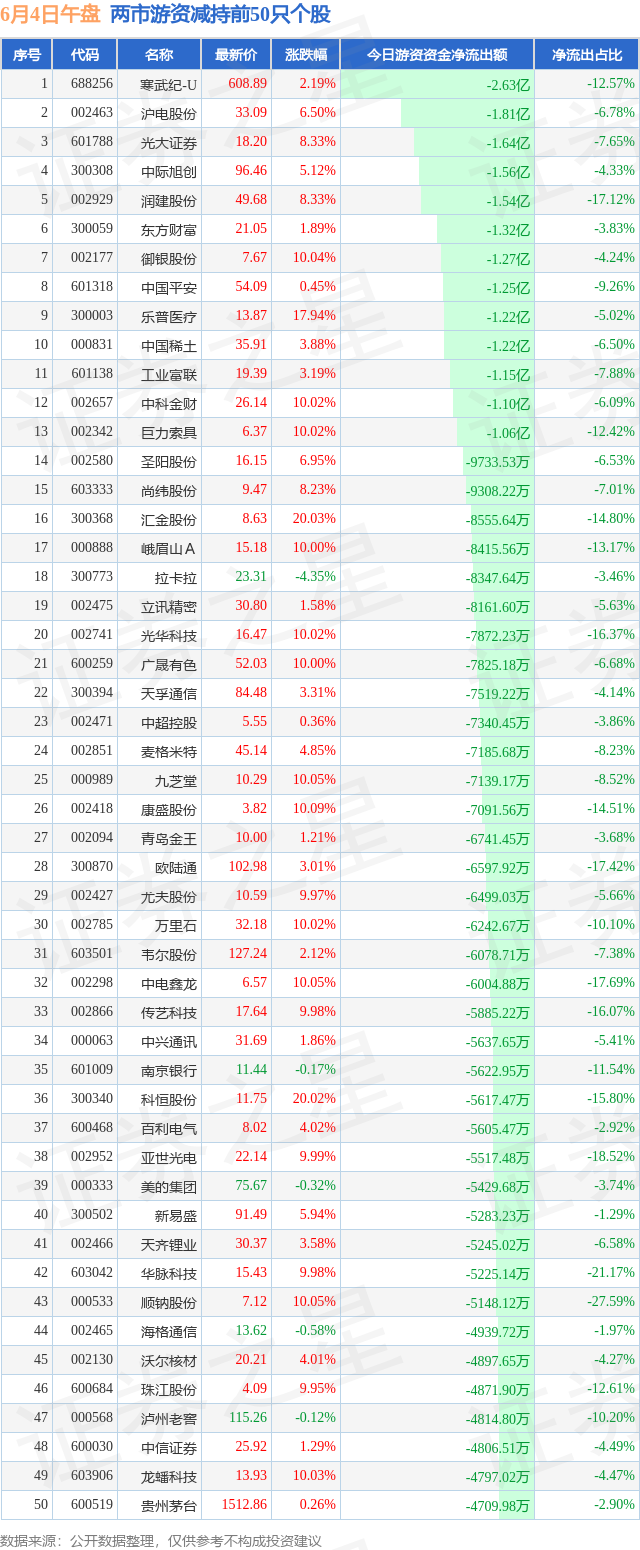
Task: Select stock name 尚纬股份
Action: pos(169,490)
